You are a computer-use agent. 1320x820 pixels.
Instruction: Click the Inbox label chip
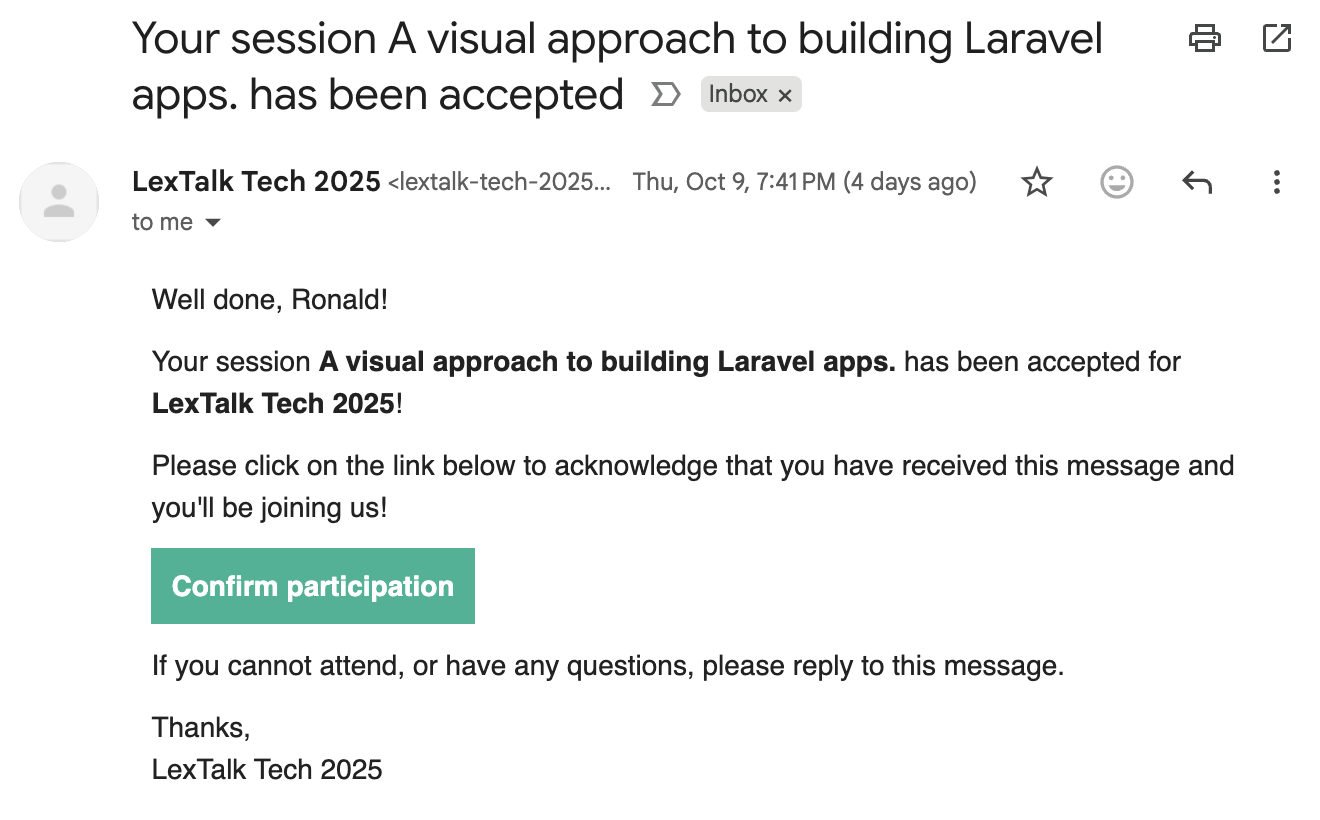[x=738, y=95]
